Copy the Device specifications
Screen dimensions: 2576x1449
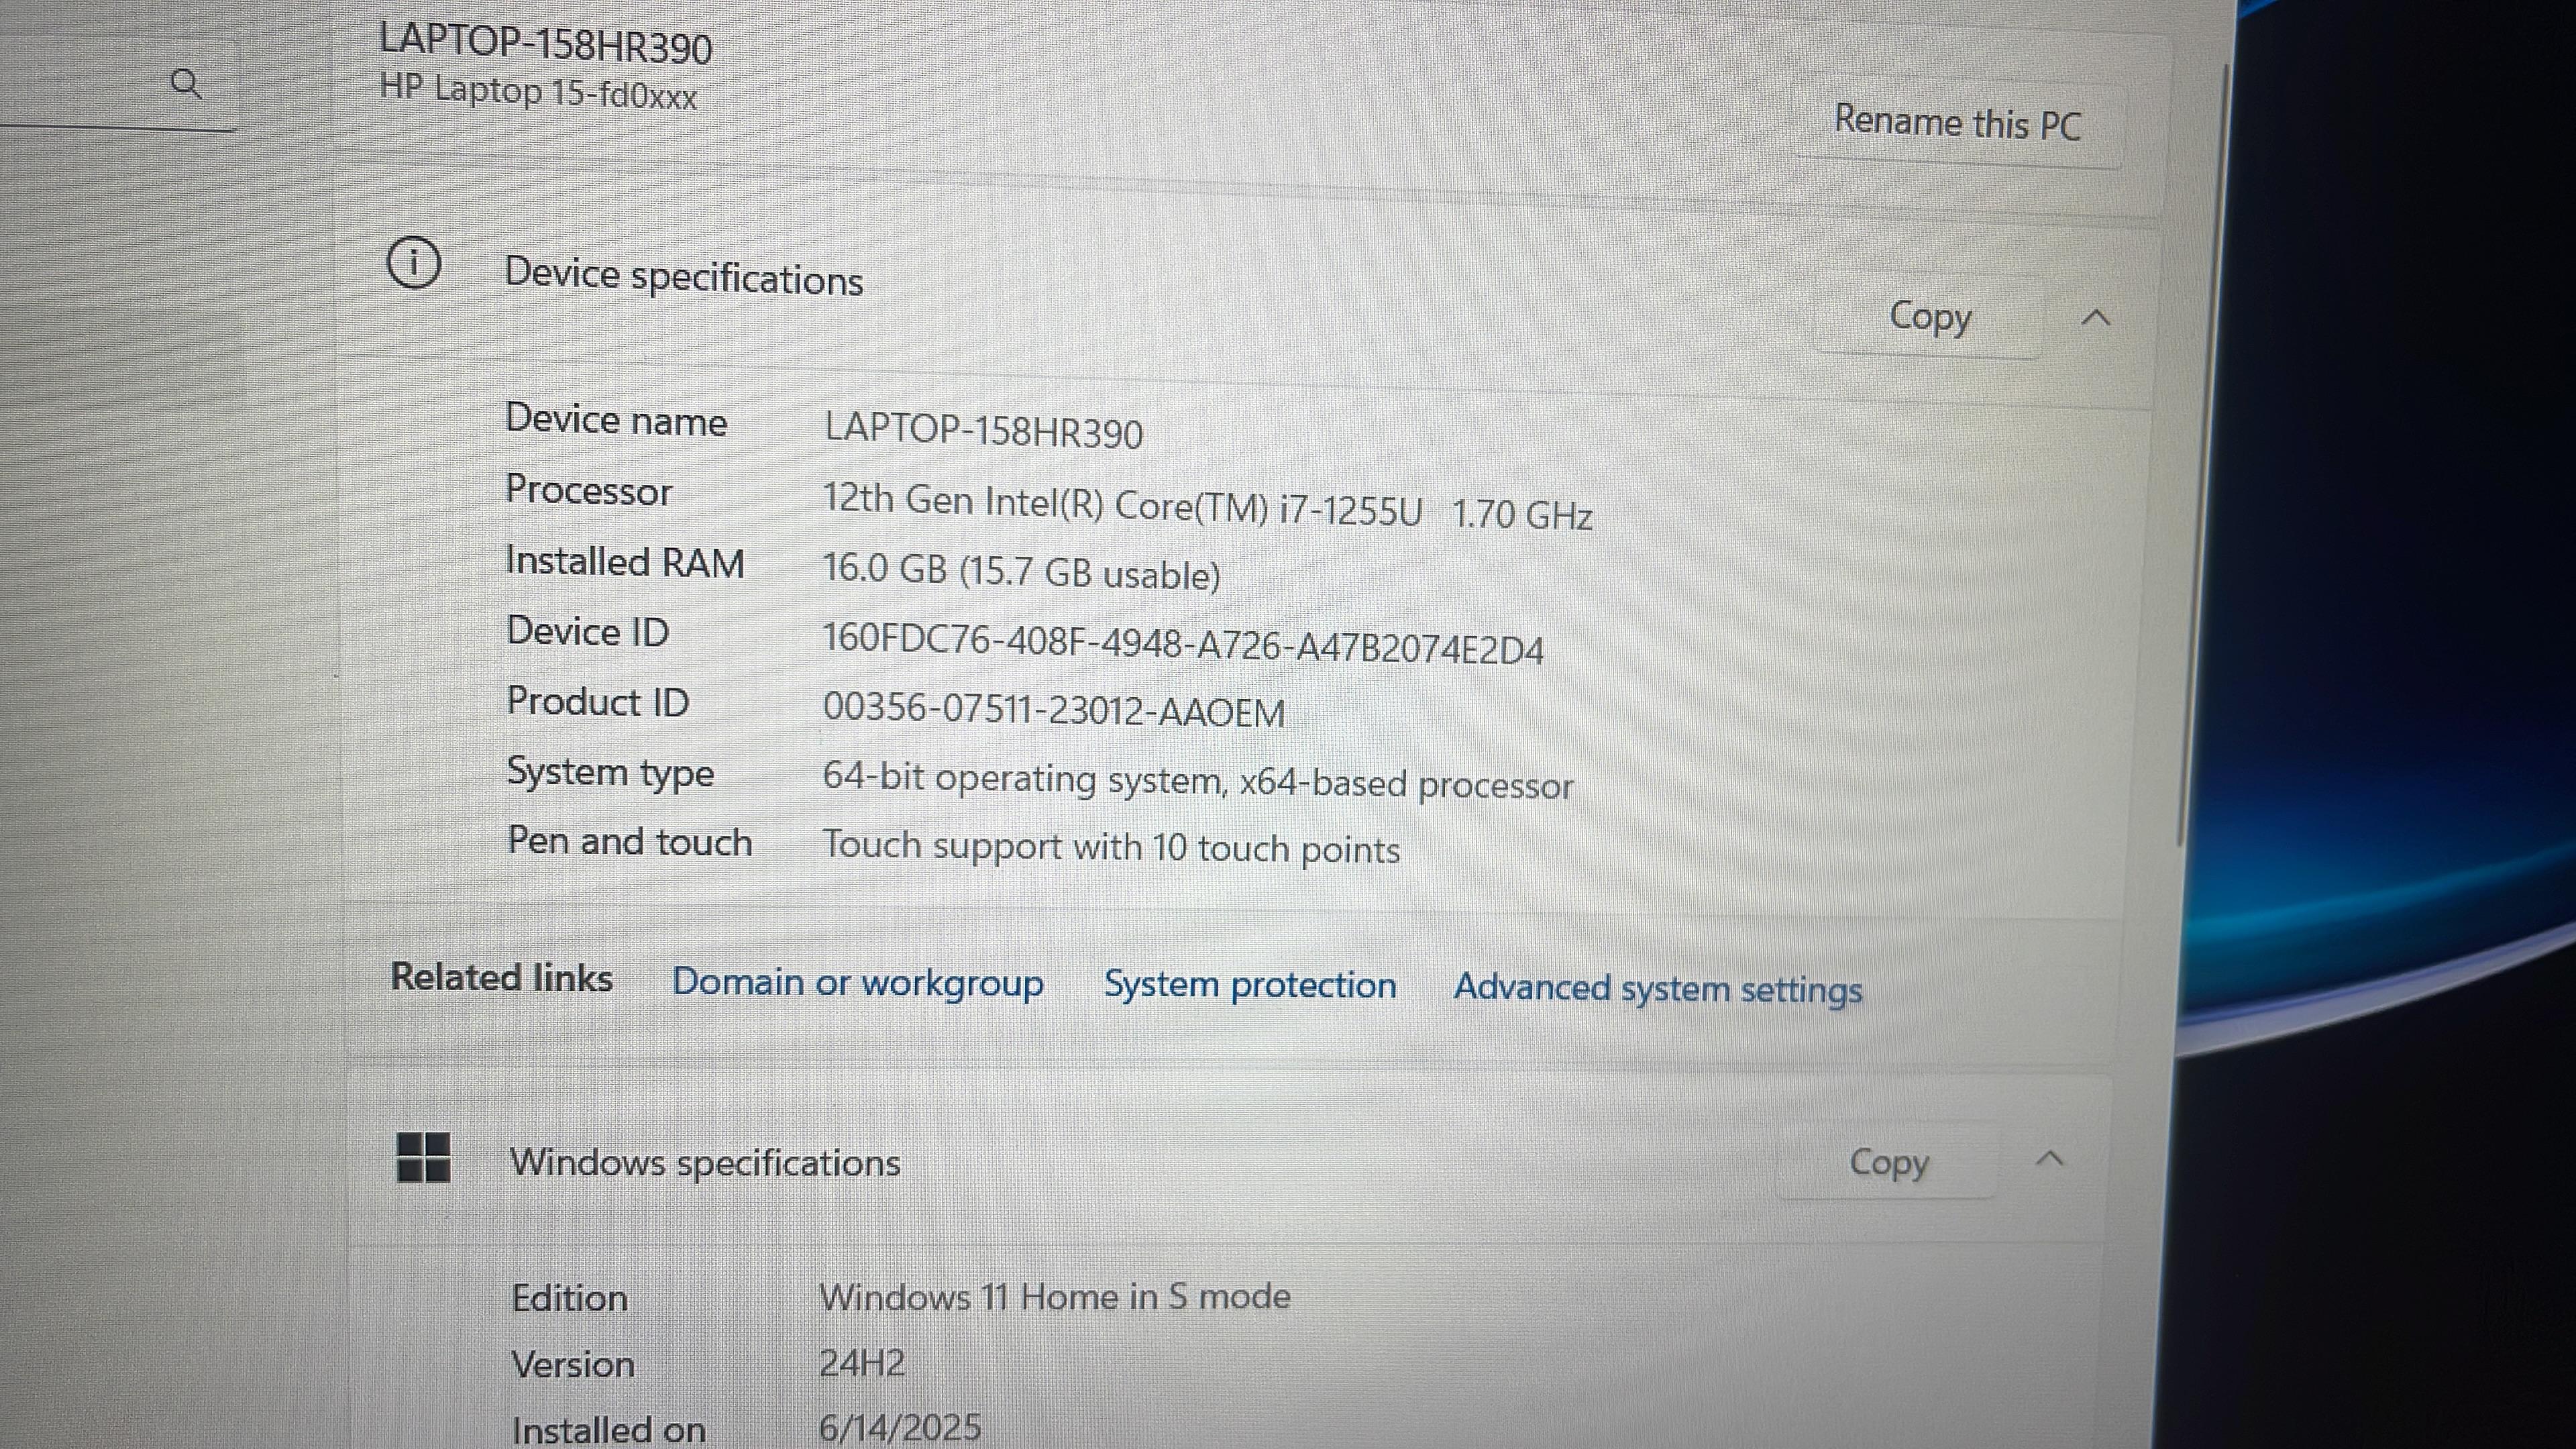1929,317
